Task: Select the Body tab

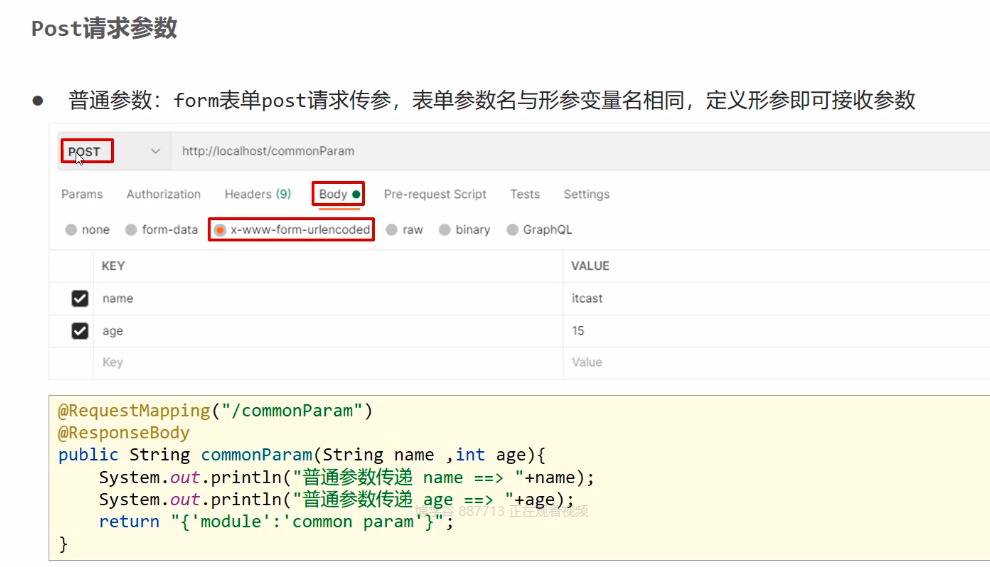Action: pyautogui.click(x=339, y=194)
